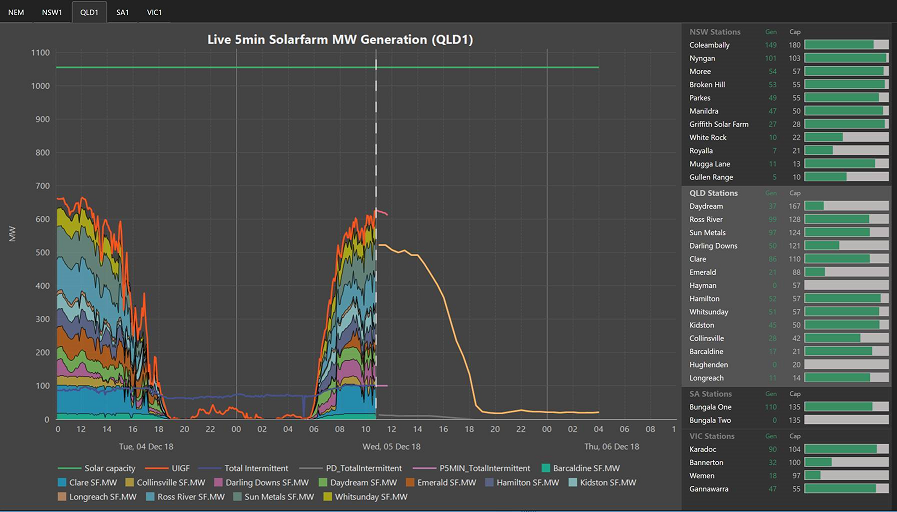Select the Bungala One station row

pos(712,407)
